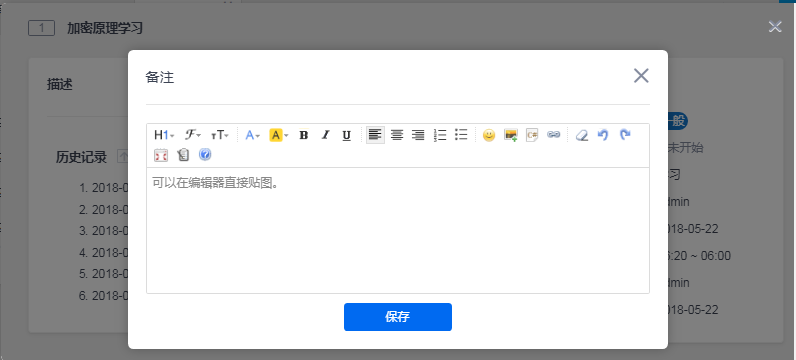Align text left

pos(375,135)
